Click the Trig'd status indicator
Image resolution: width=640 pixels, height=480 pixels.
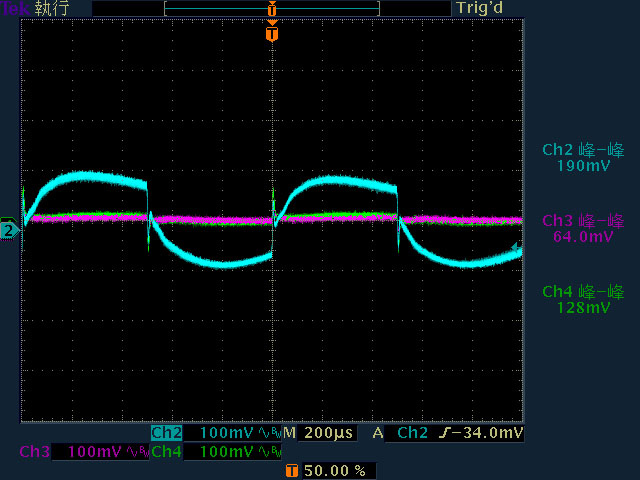[x=480, y=8]
